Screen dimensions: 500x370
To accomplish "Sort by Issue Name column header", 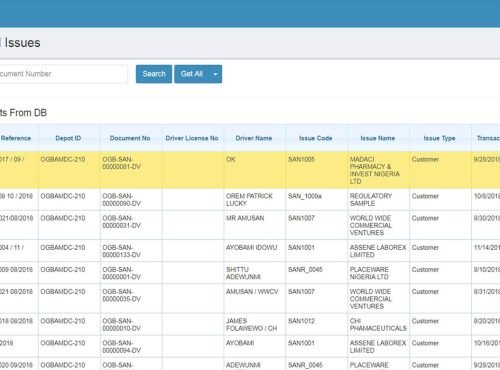I will pos(378,138).
